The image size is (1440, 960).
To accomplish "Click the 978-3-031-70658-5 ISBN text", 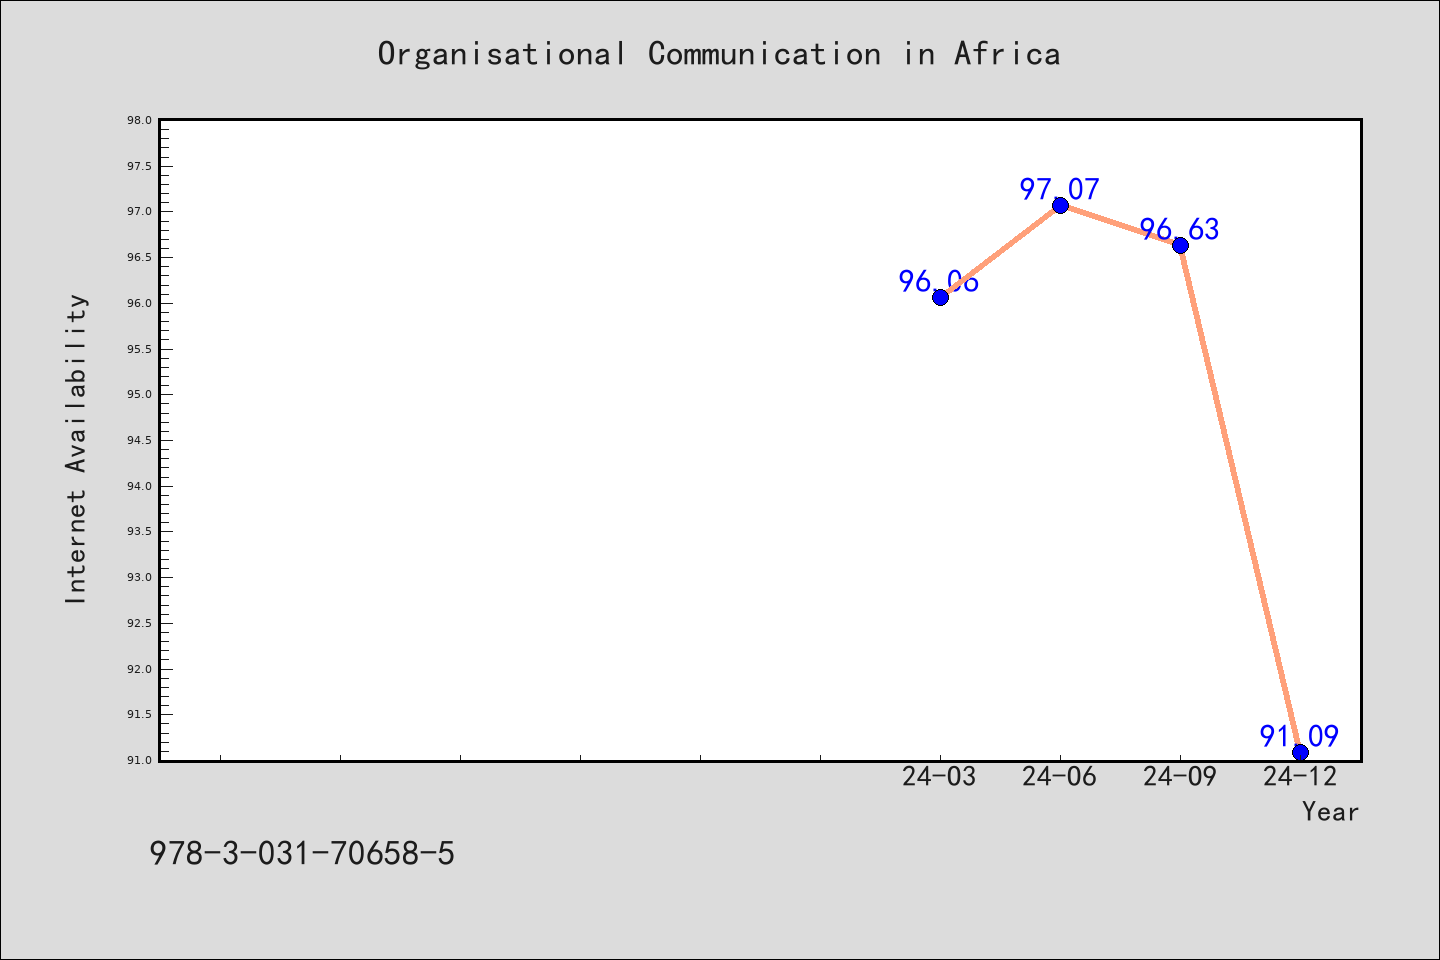I will coord(302,853).
